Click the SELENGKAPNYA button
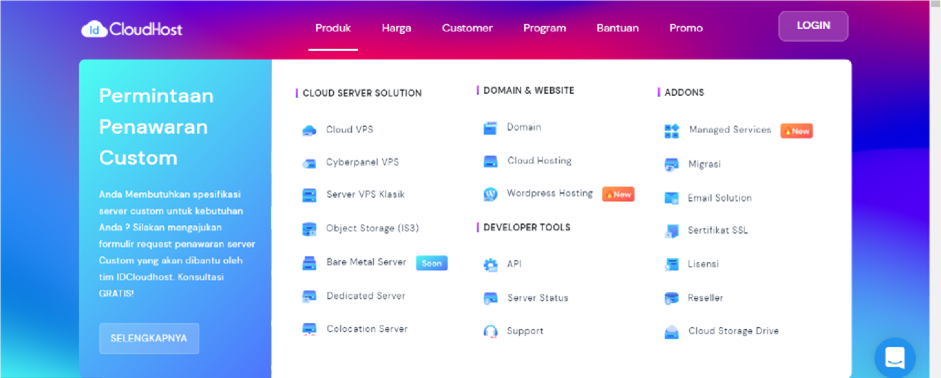Image resolution: width=941 pixels, height=378 pixels. pos(149,338)
